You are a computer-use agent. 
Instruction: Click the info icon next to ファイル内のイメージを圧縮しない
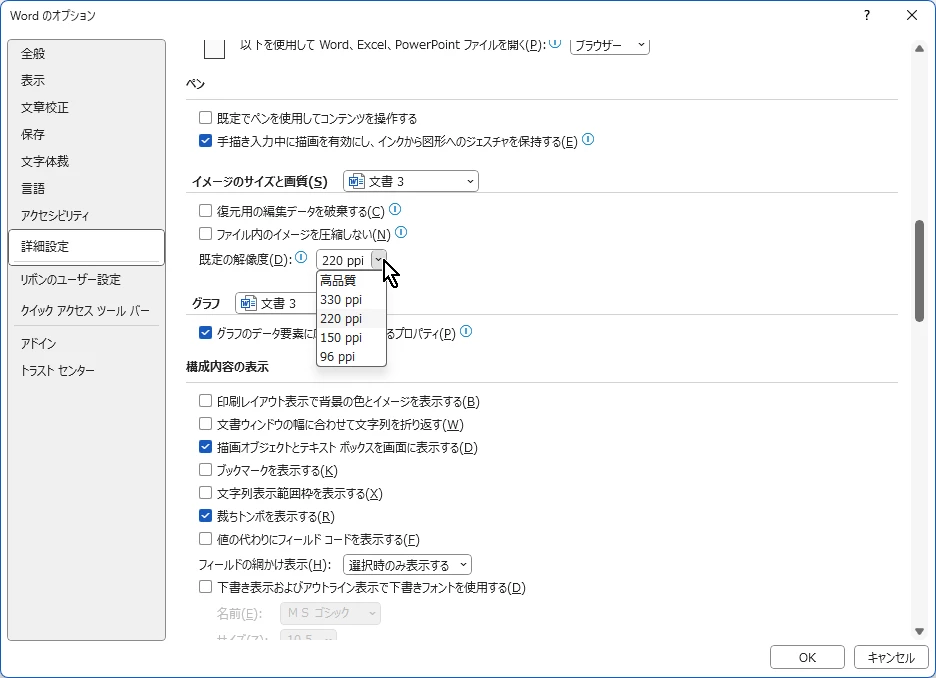click(401, 232)
